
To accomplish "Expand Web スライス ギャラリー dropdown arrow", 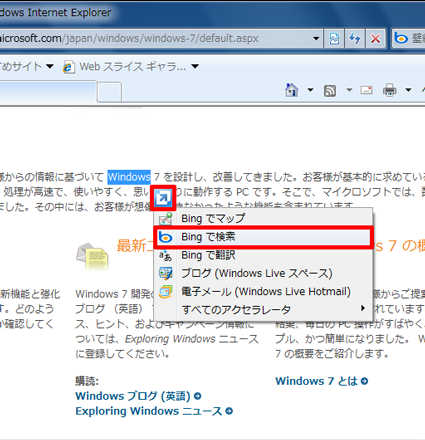I will pyautogui.click(x=195, y=66).
